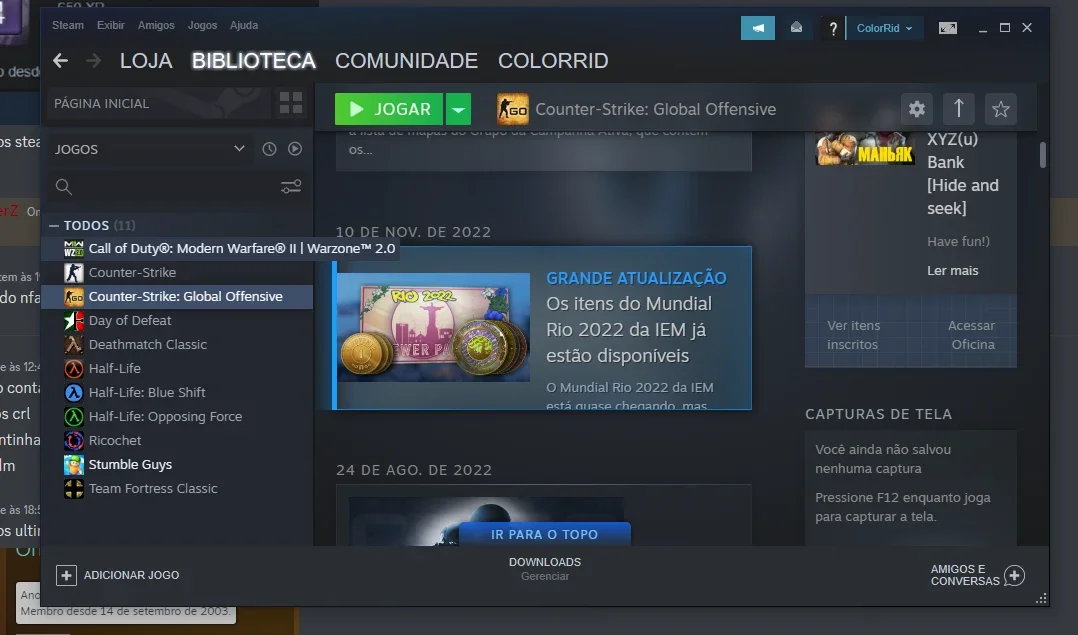Image resolution: width=1078 pixels, height=635 pixels.
Task: Open the JOGOS category dropdown
Action: pyautogui.click(x=150, y=148)
